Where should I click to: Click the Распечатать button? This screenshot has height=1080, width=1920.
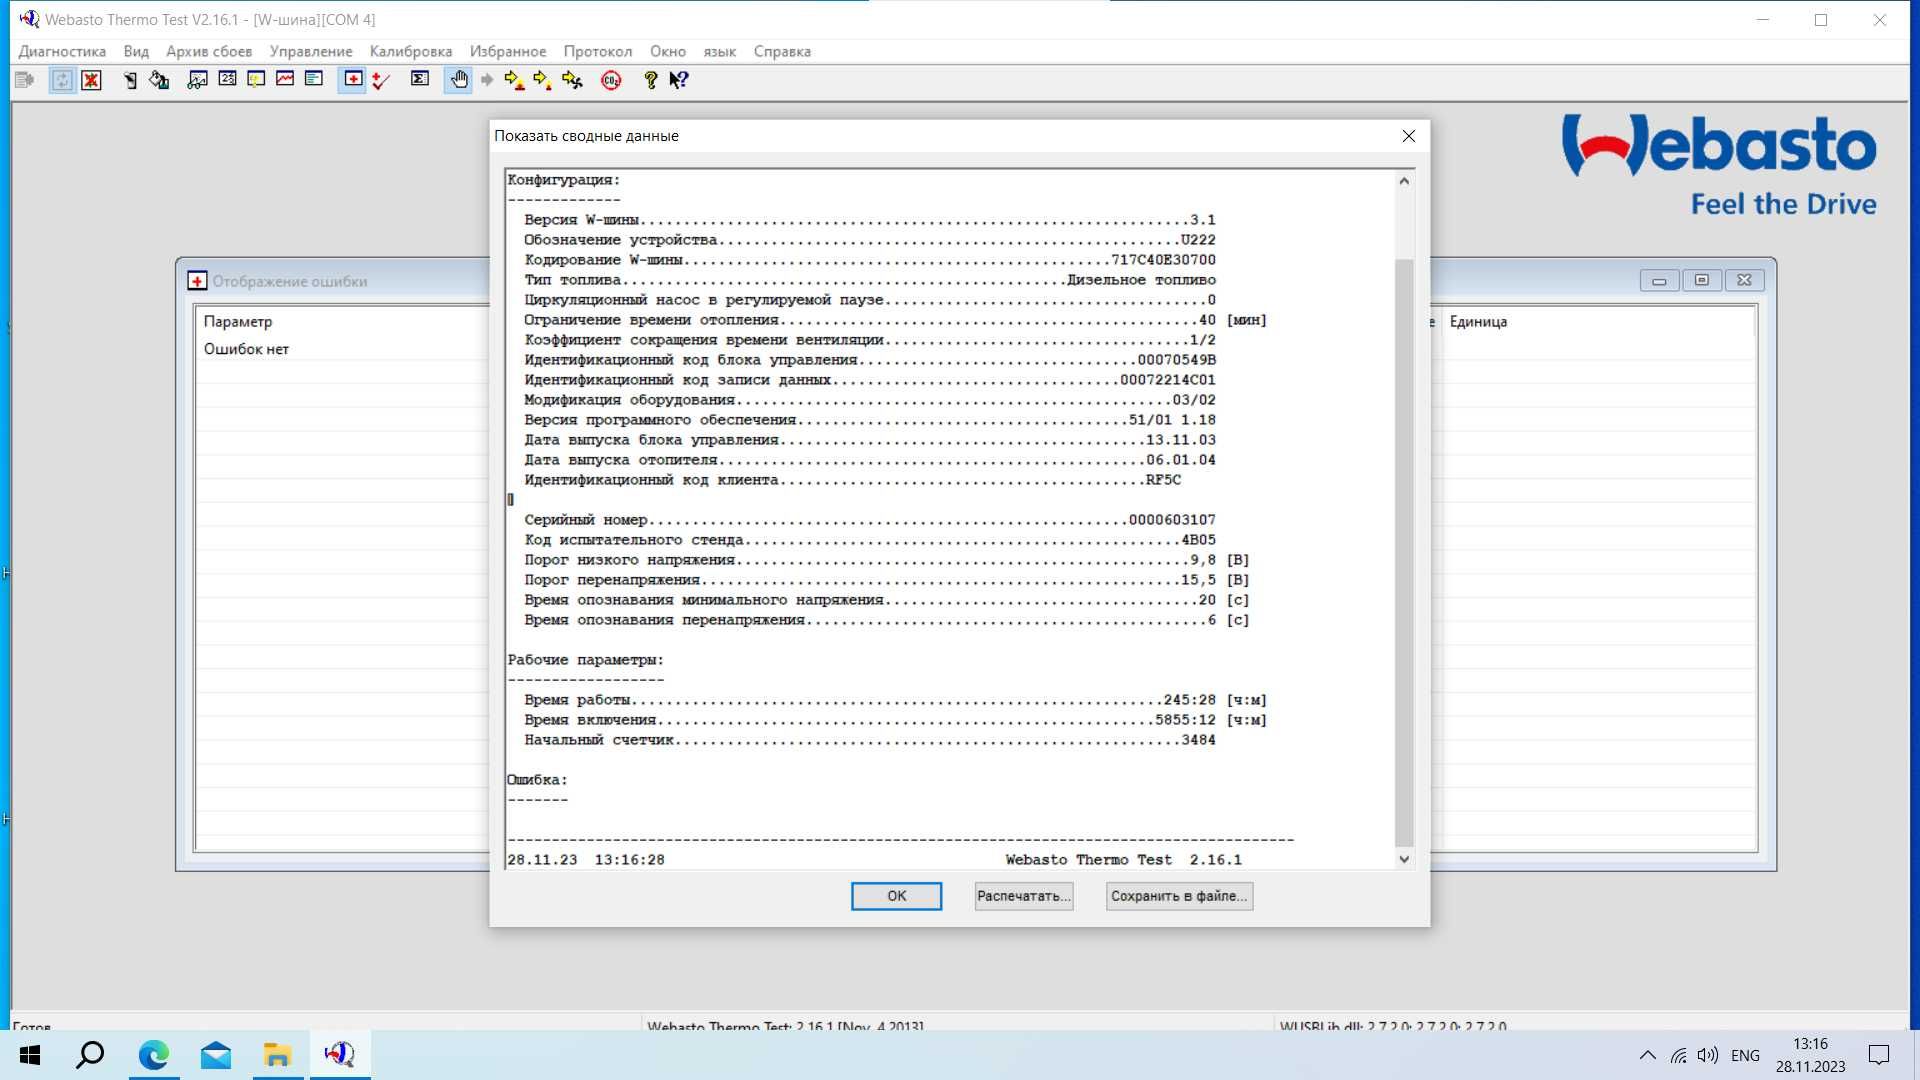1024,896
